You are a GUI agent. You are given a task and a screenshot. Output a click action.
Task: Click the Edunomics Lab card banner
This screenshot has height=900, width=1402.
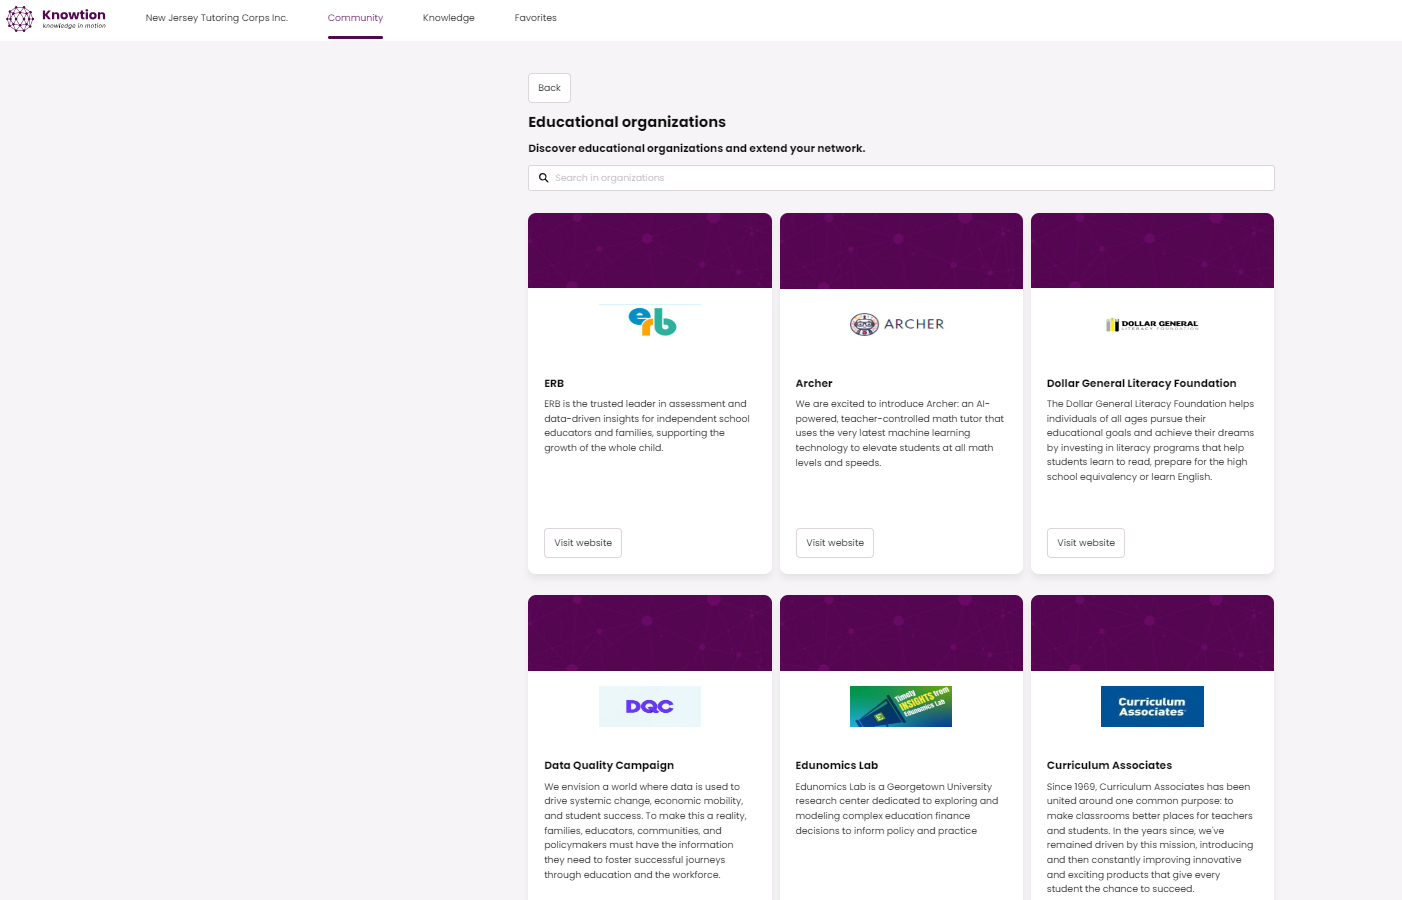point(901,633)
